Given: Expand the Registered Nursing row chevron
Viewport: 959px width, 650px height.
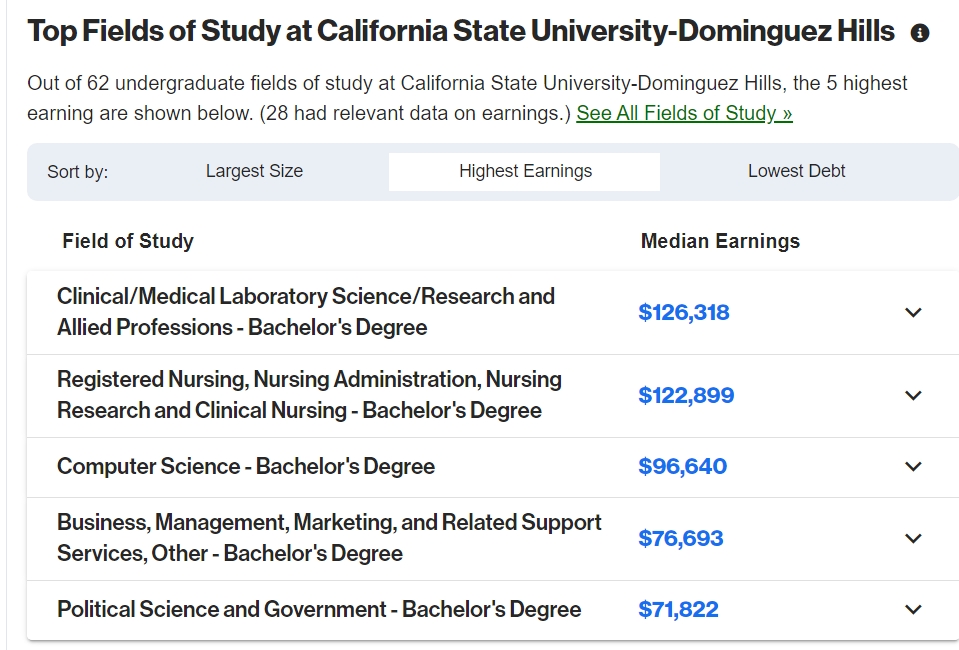Looking at the screenshot, I should (913, 396).
